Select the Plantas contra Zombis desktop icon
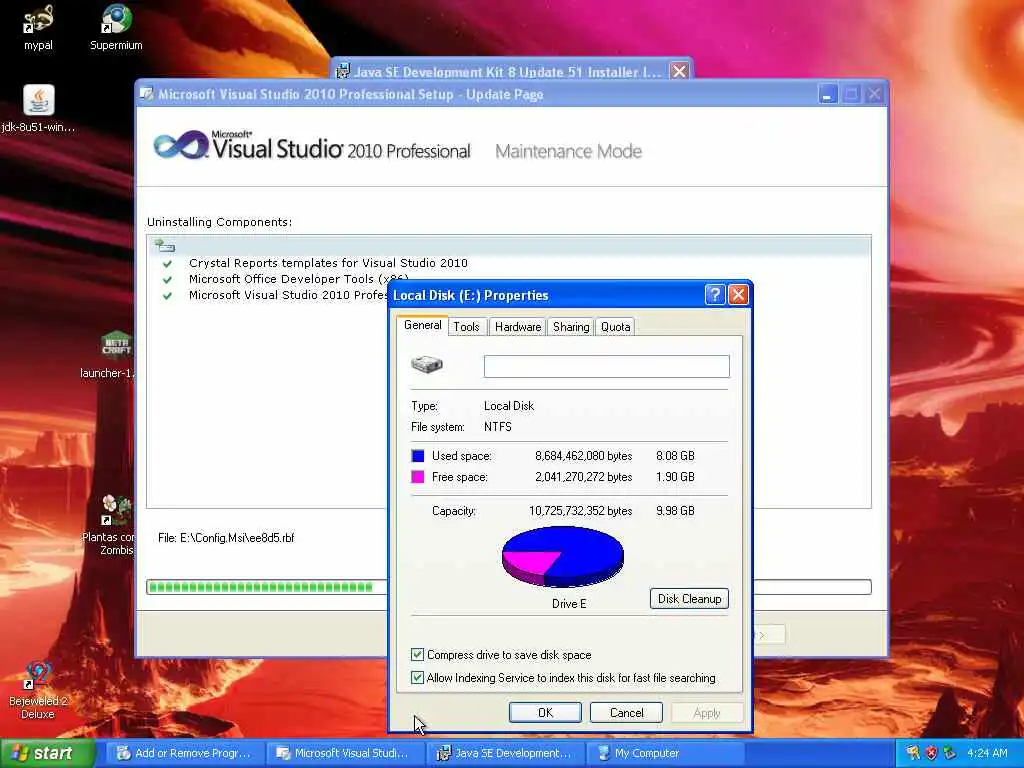 (x=116, y=525)
